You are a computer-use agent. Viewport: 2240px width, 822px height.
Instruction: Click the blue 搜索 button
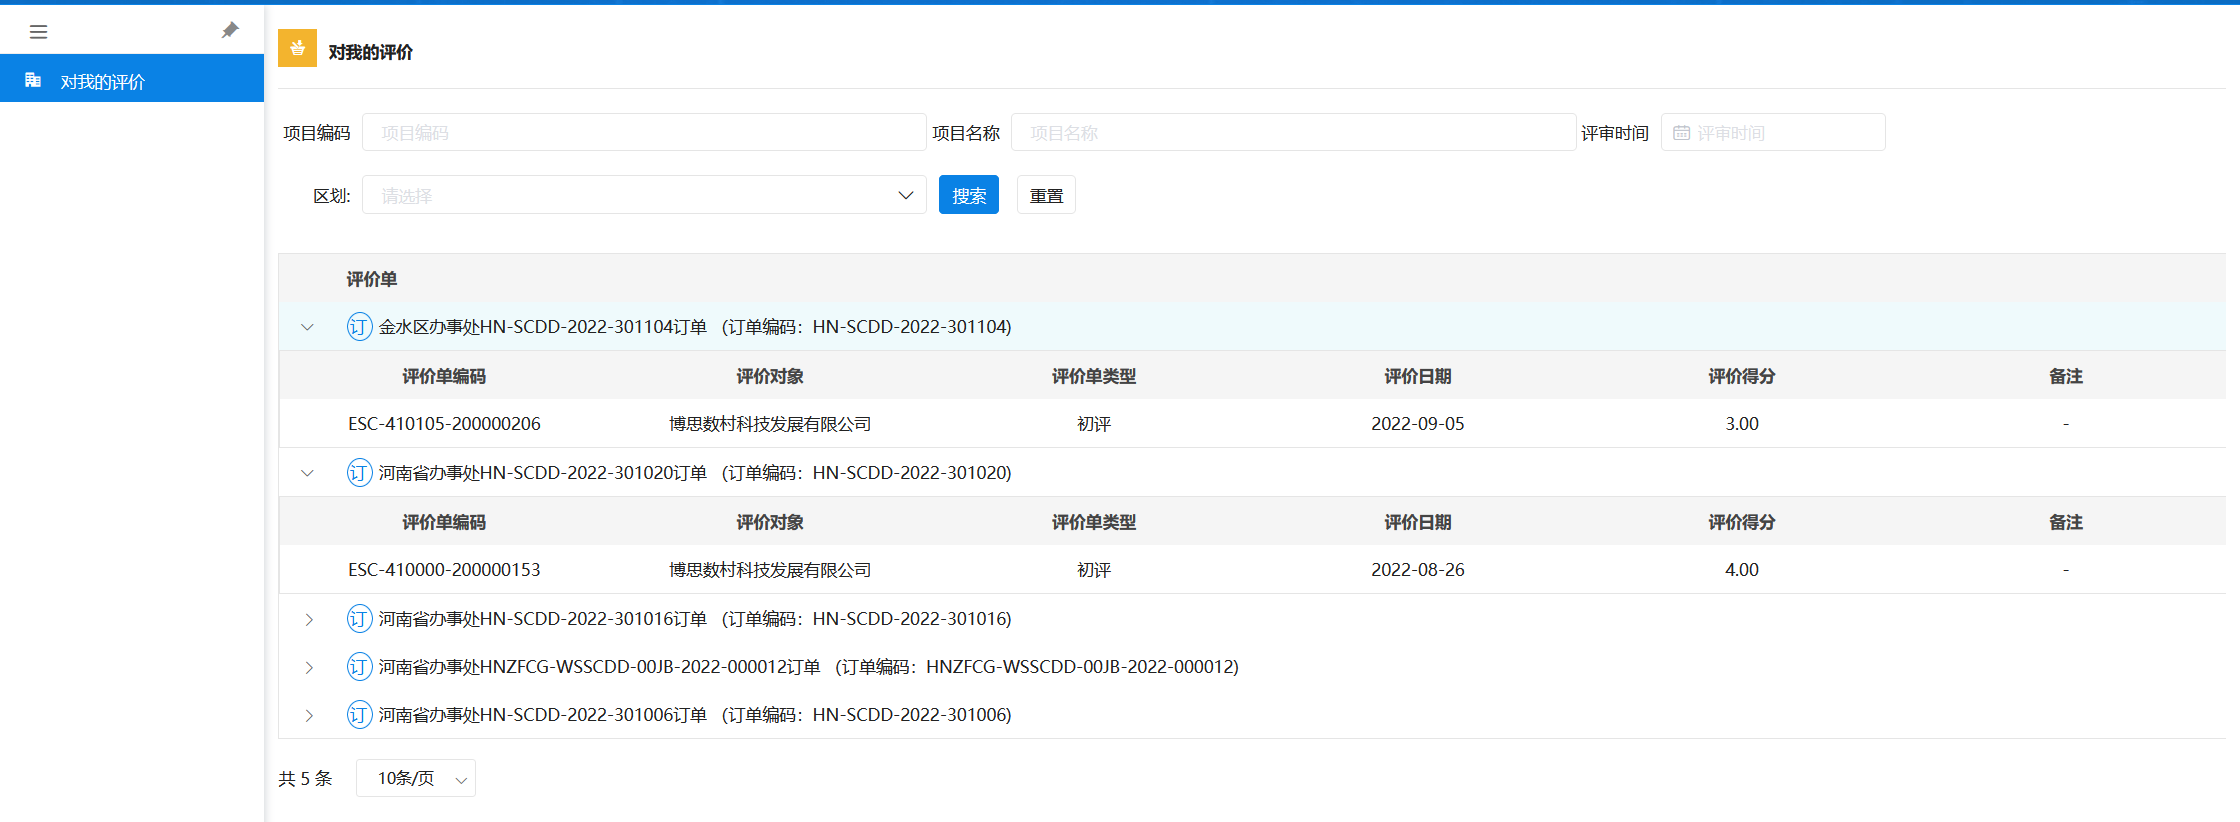coord(969,195)
